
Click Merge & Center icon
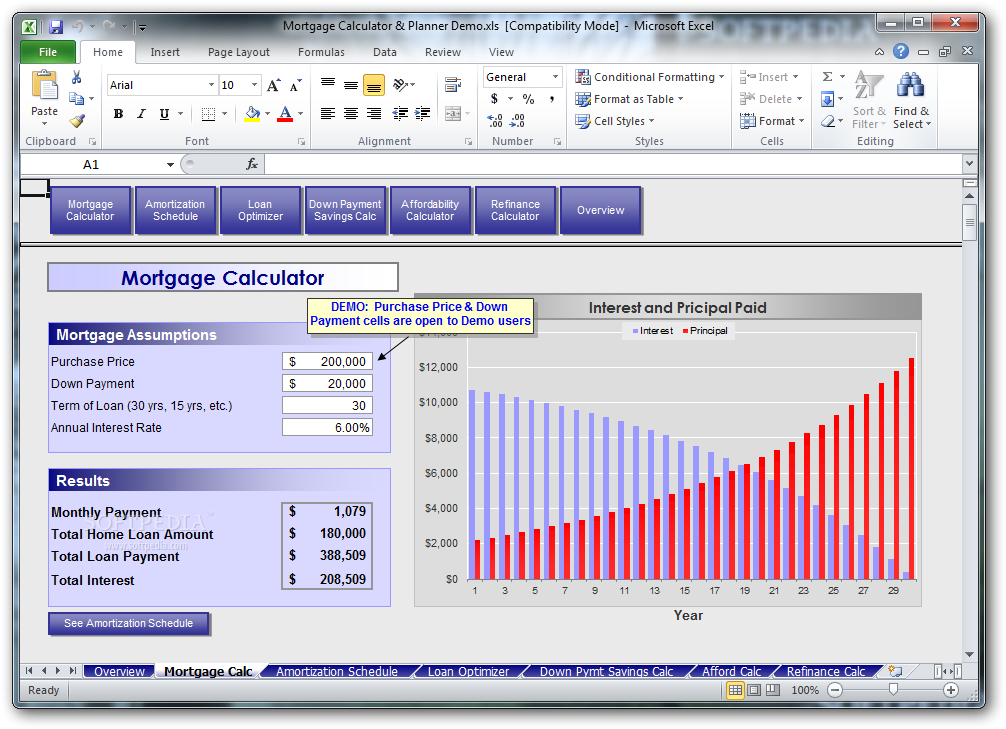[453, 114]
